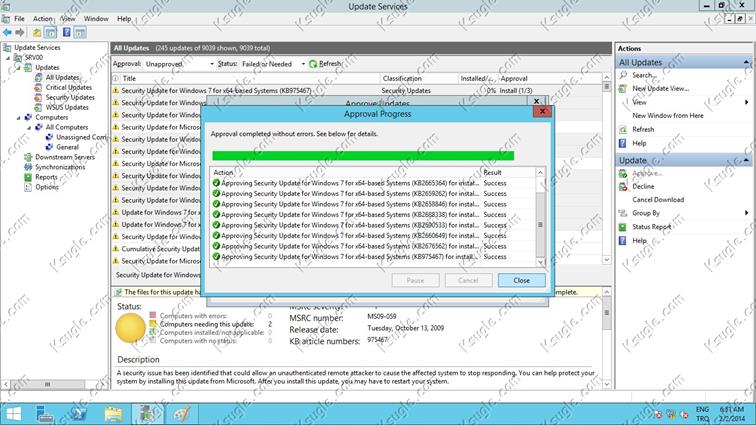Screen dimensions: 756x425
Task: Click Cancel Download in Actions pane
Action: 658,200
